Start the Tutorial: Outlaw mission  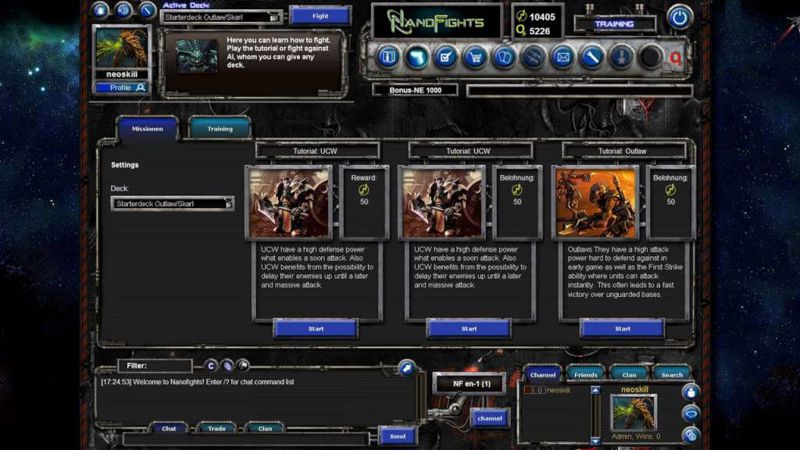(622, 329)
